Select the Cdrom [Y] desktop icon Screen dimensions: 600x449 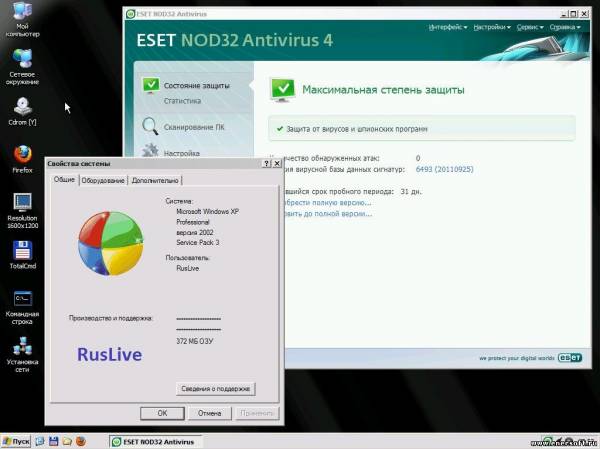pyautogui.click(x=22, y=111)
